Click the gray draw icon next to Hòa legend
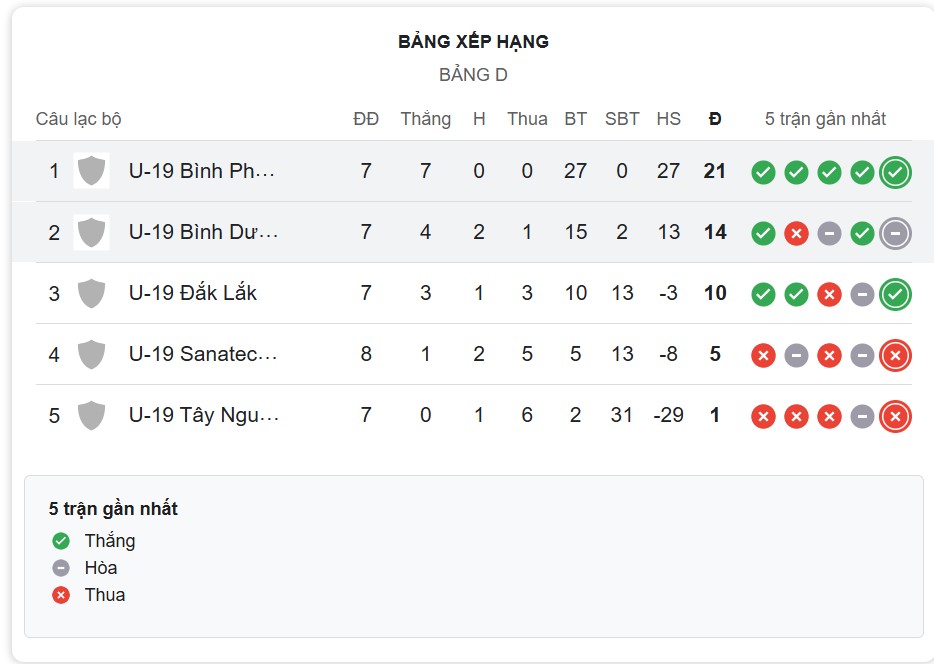 tap(59, 567)
